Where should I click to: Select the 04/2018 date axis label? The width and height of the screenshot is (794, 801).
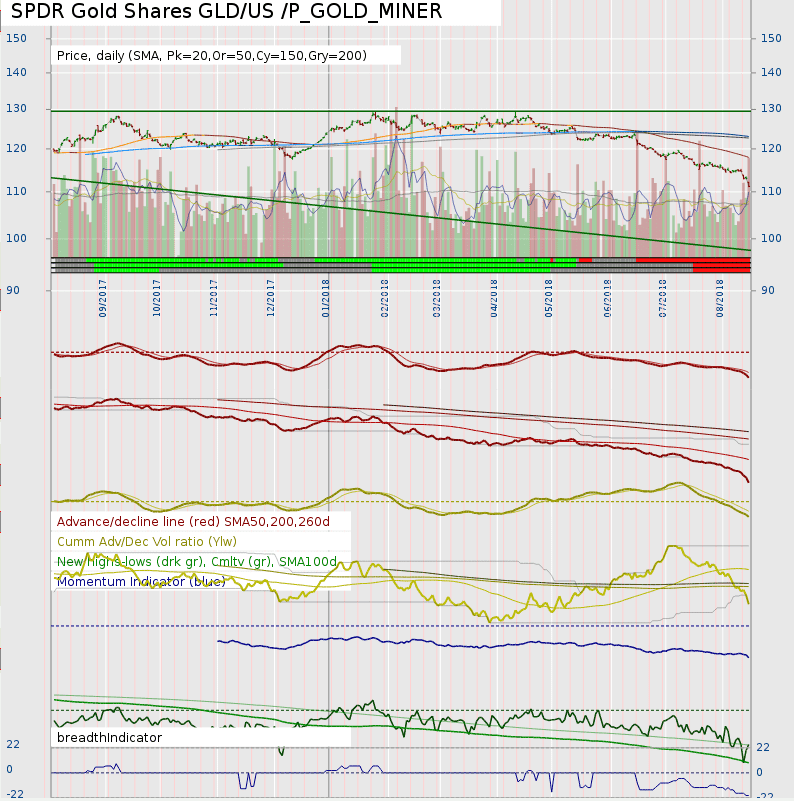tap(494, 297)
